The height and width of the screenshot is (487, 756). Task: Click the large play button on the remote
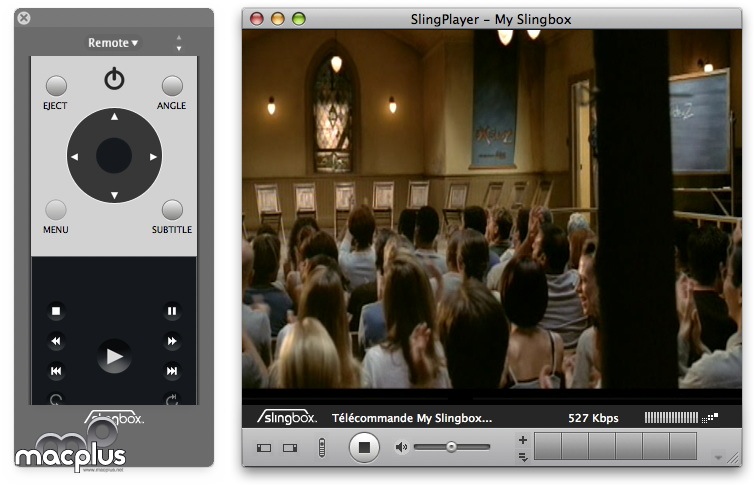point(114,356)
